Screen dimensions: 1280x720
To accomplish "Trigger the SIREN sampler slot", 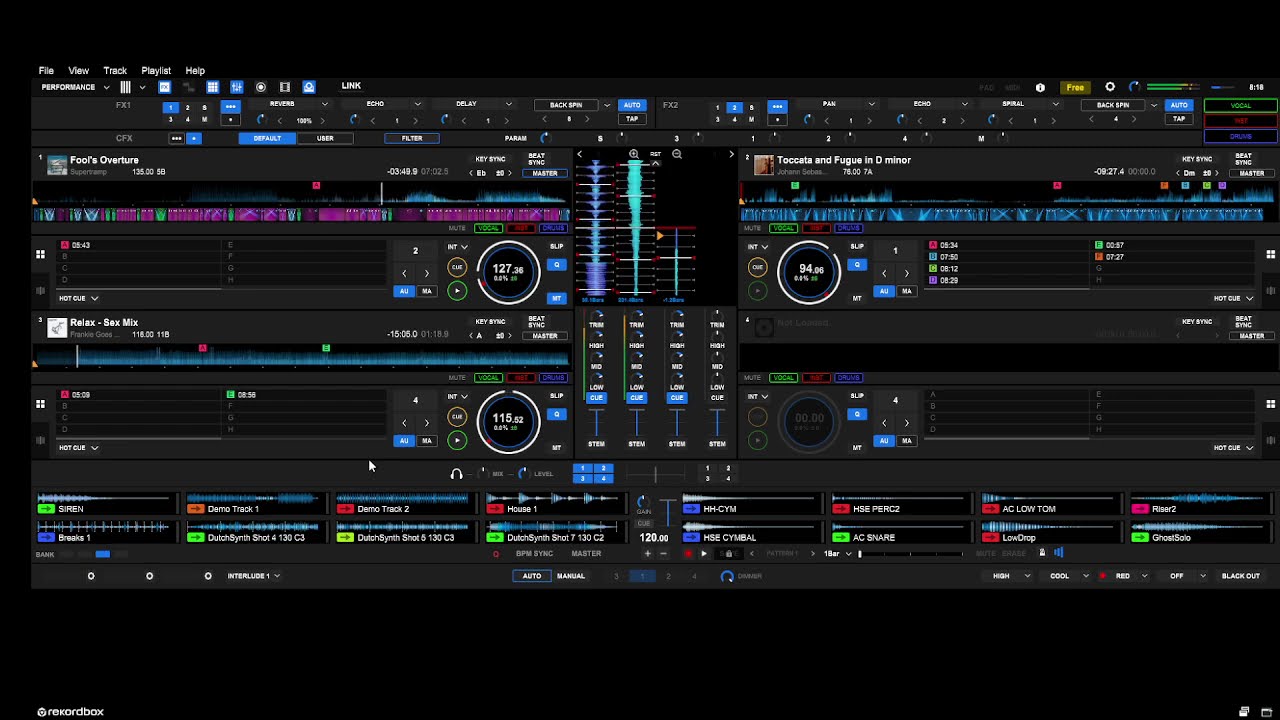I will (45, 509).
